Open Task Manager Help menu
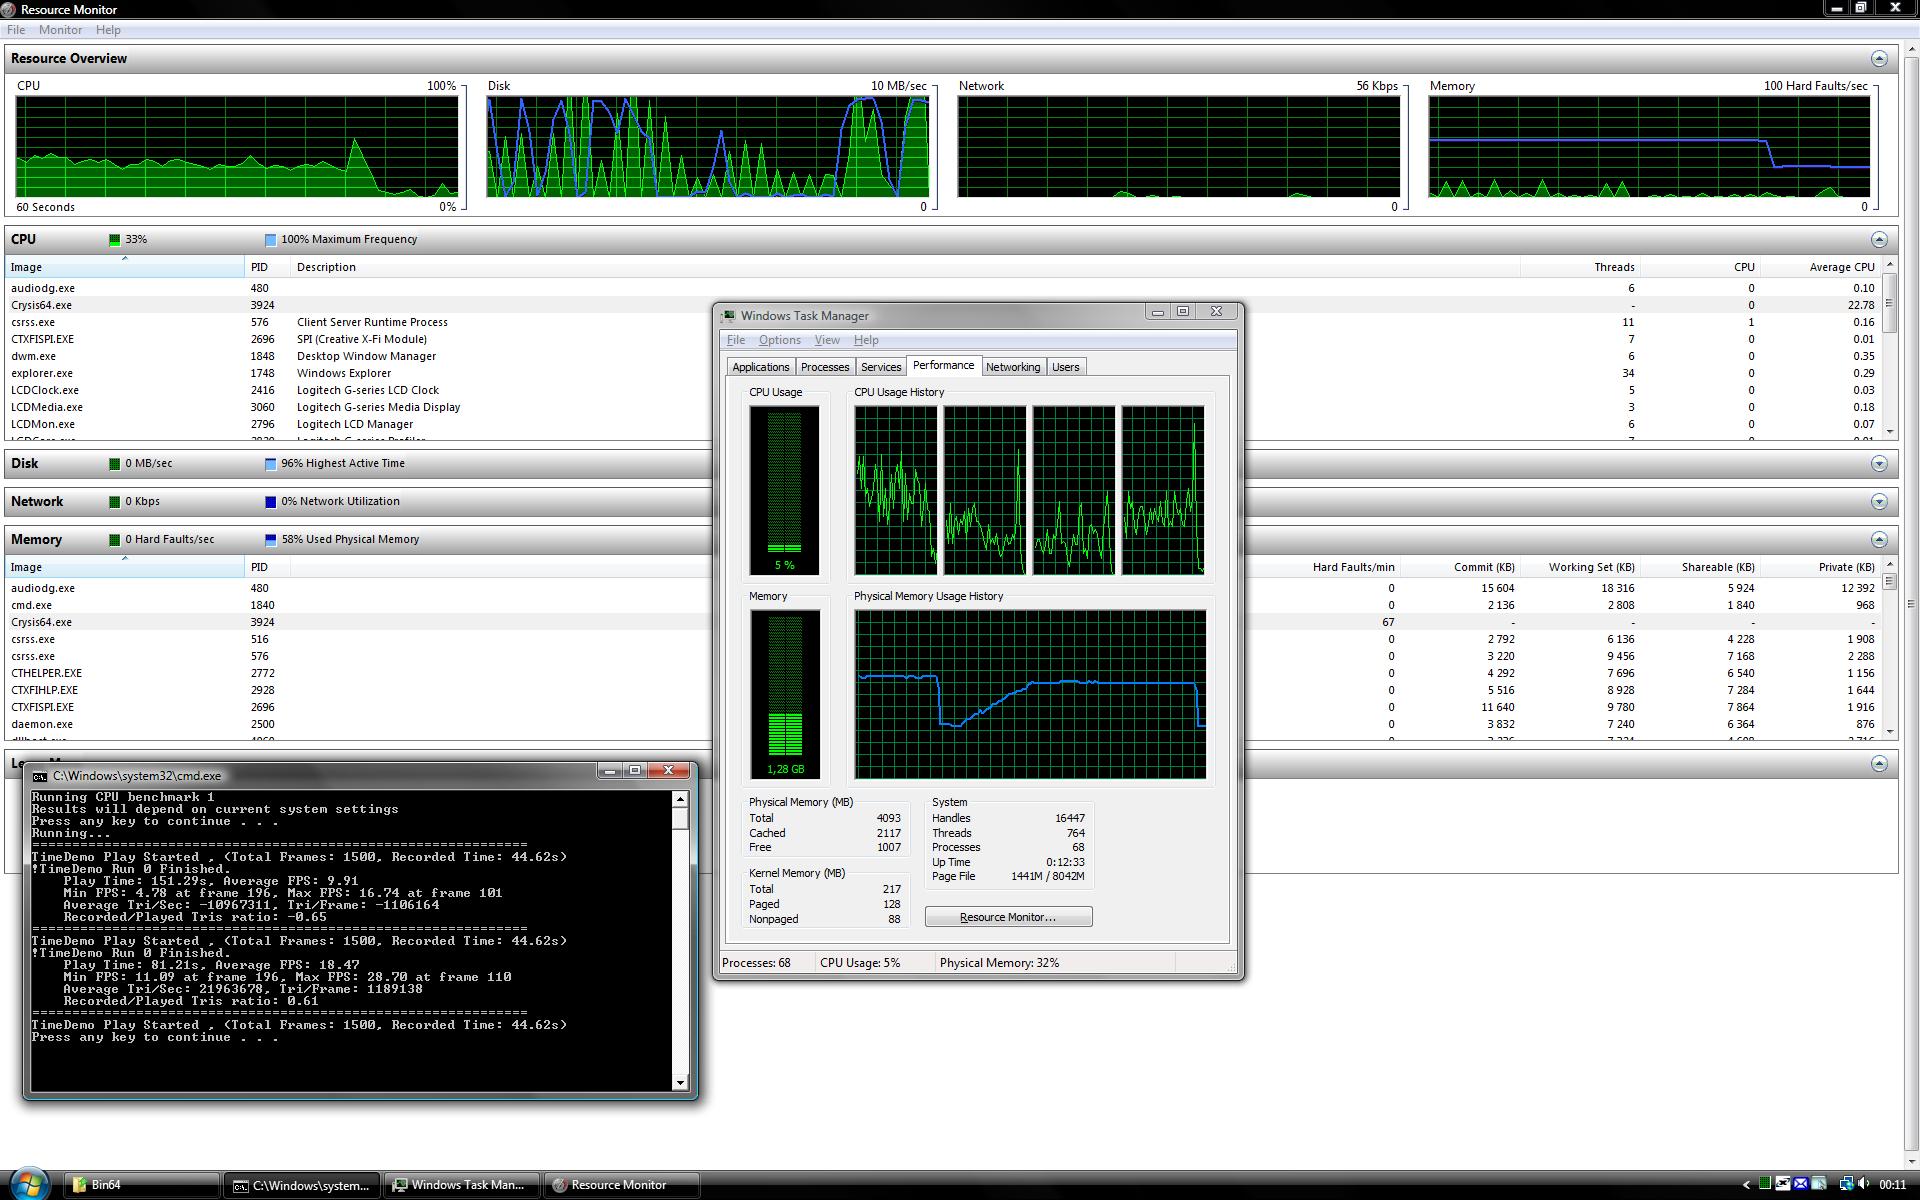This screenshot has height=1200, width=1920. (866, 340)
